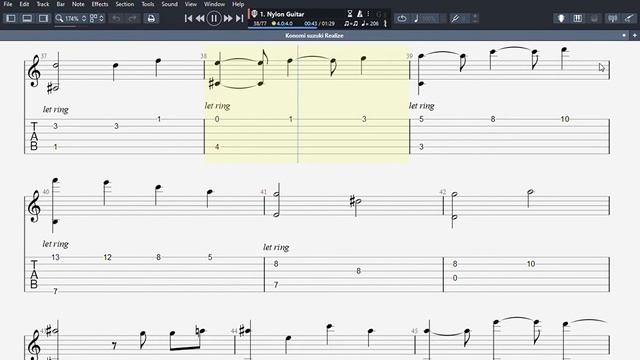Click the triplet feel indicator
The image size is (640, 360).
[x=351, y=24]
